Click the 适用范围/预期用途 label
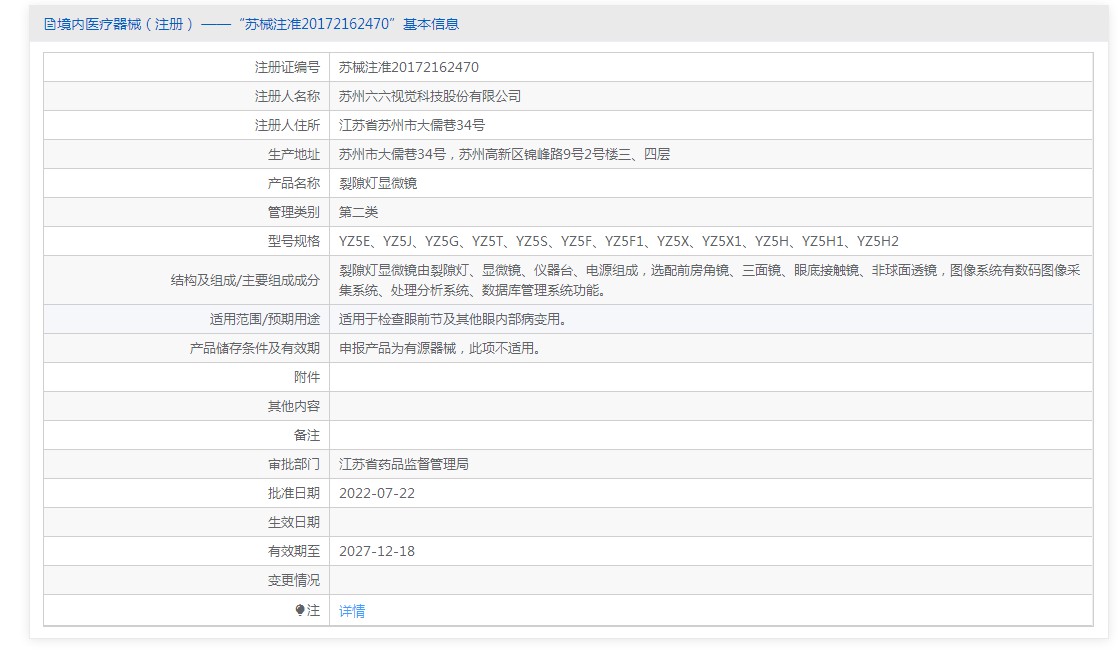1118x652 pixels. [265, 320]
